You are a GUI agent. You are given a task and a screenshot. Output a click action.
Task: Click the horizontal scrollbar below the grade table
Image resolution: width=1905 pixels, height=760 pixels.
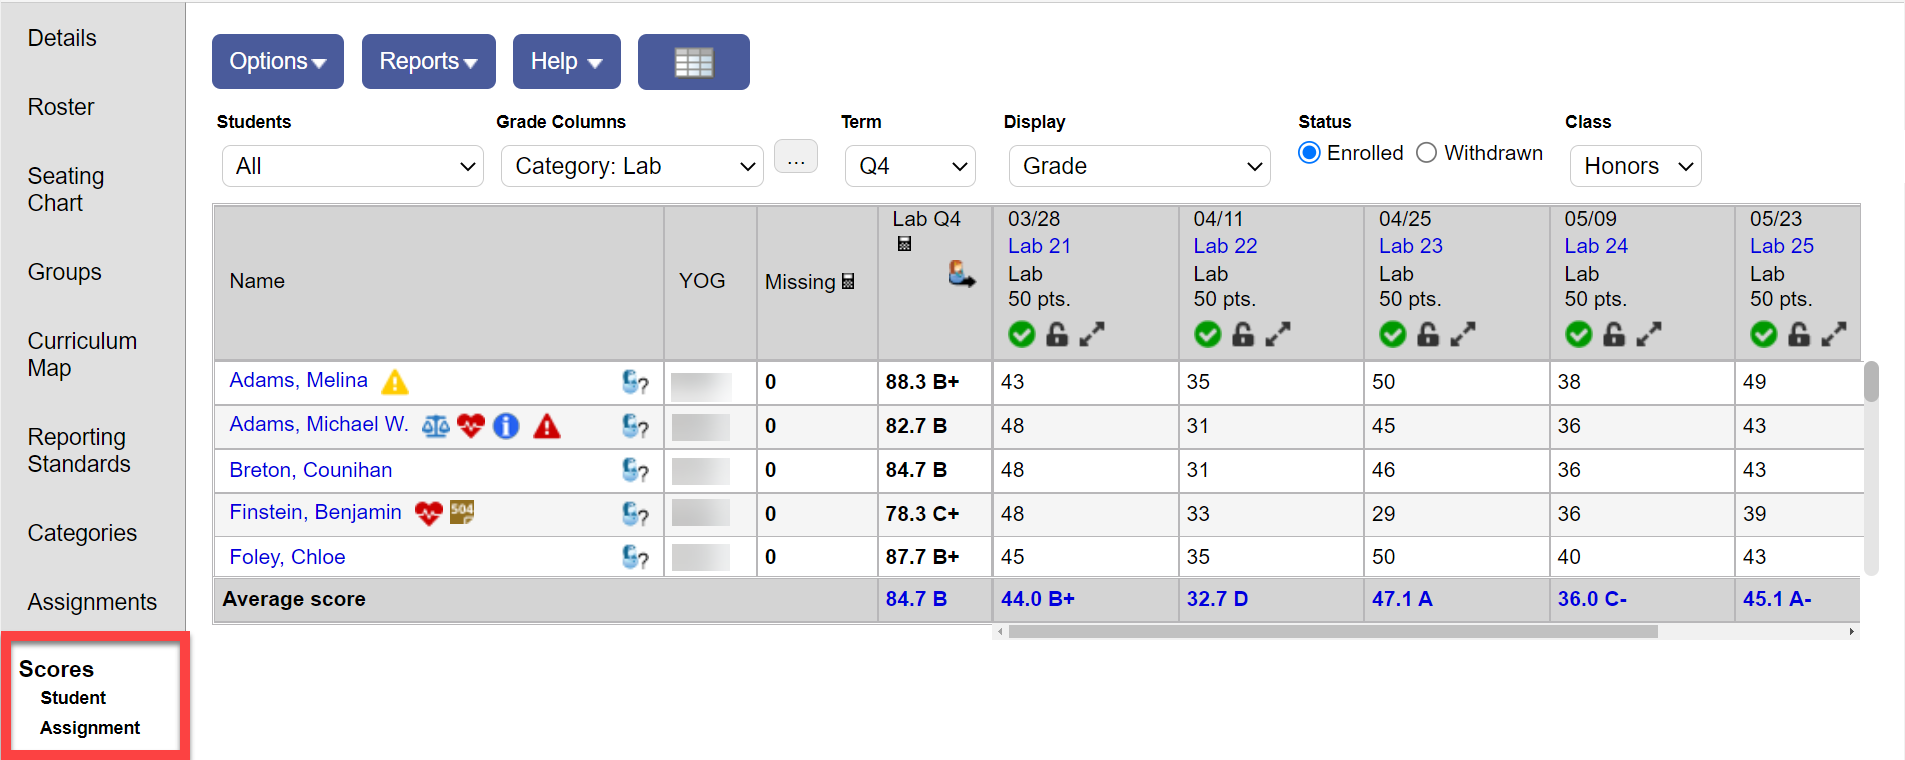click(1332, 632)
